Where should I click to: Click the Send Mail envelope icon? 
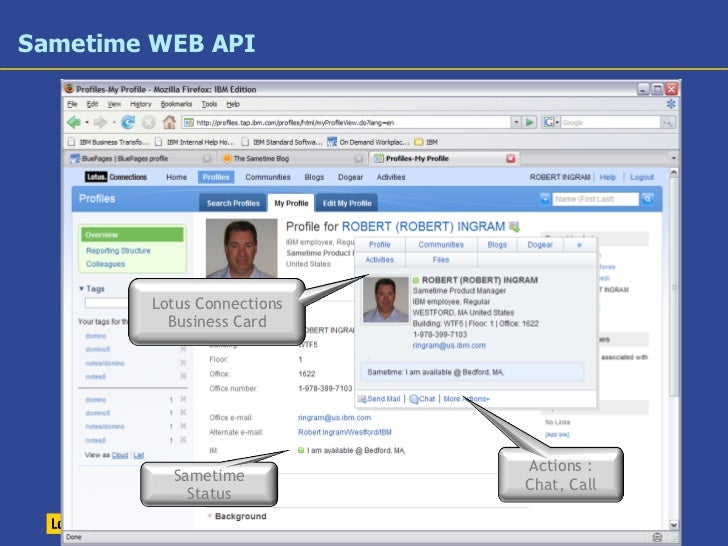362,399
